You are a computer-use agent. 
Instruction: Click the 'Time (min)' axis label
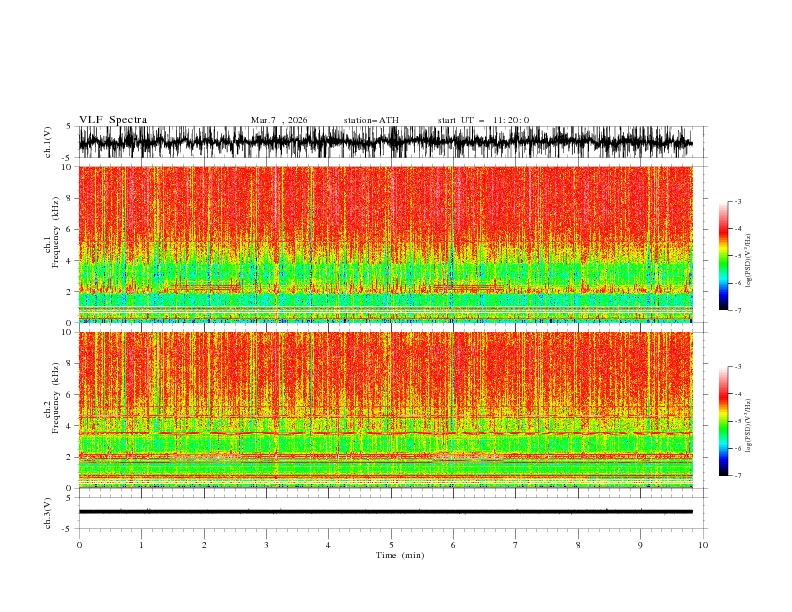pos(400,555)
